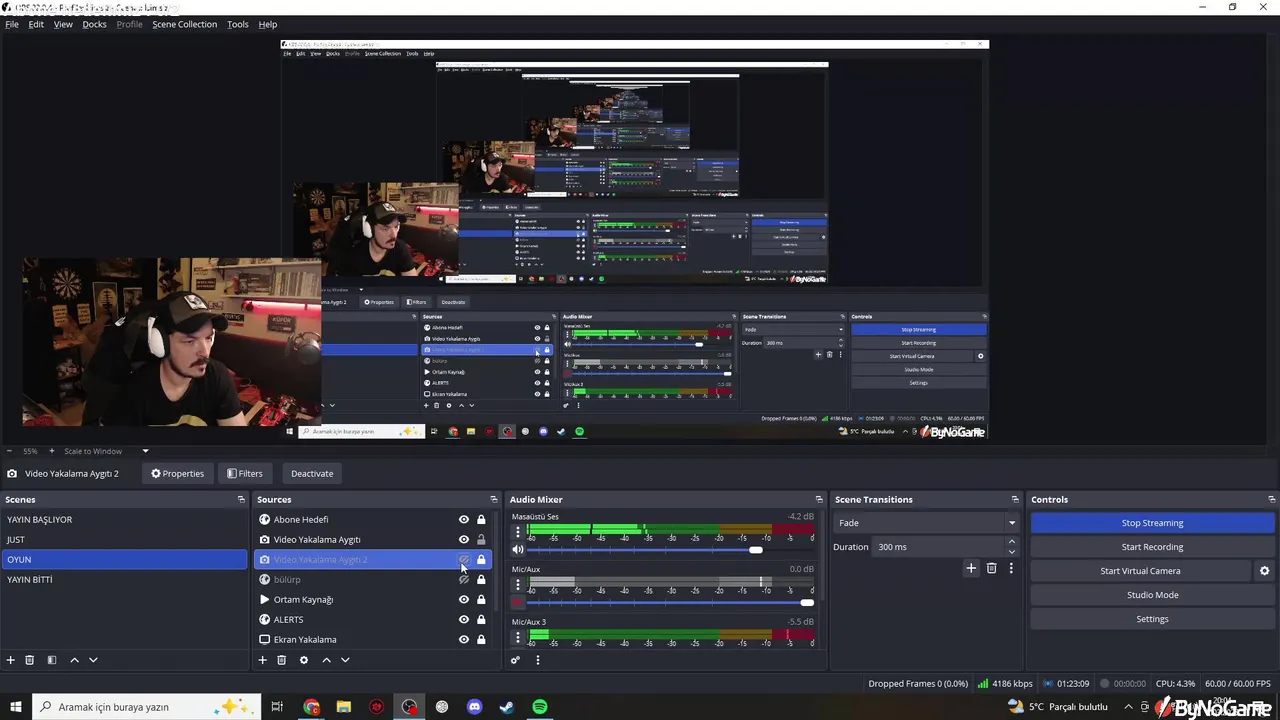
Task: Unlock the Abone Hedefi source
Action: click(481, 520)
